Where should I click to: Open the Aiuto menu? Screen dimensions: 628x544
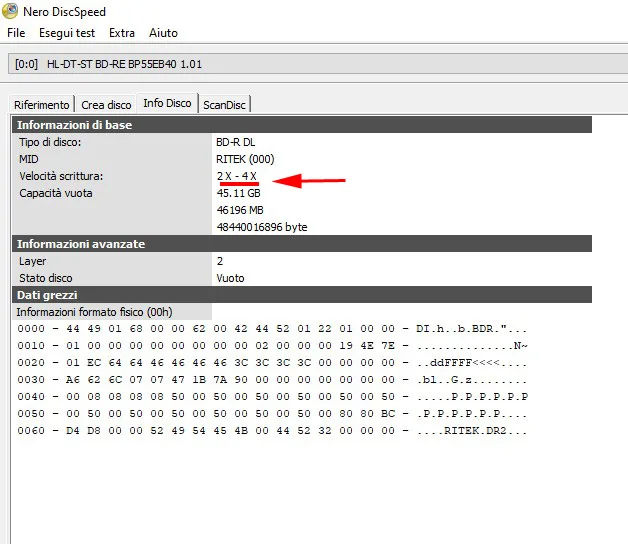pos(163,33)
